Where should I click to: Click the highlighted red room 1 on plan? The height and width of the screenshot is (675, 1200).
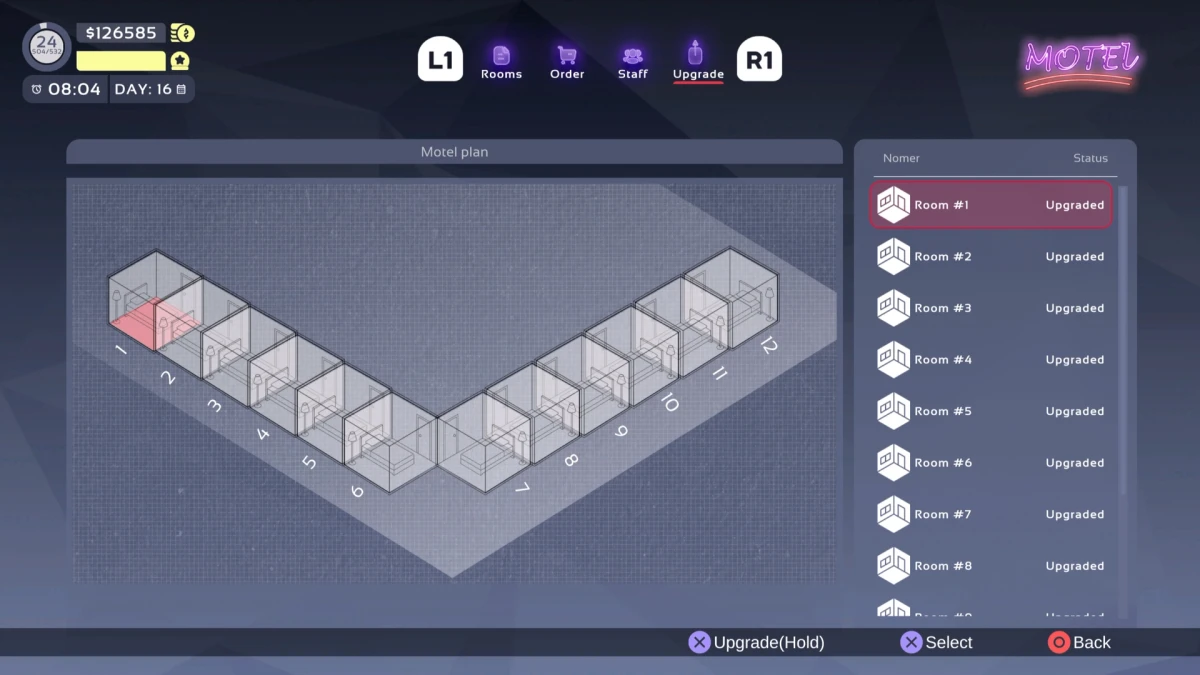click(133, 325)
